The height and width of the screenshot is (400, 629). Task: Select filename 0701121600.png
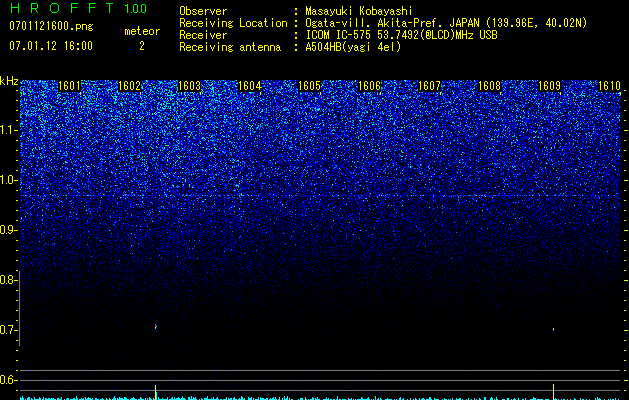click(x=51, y=26)
